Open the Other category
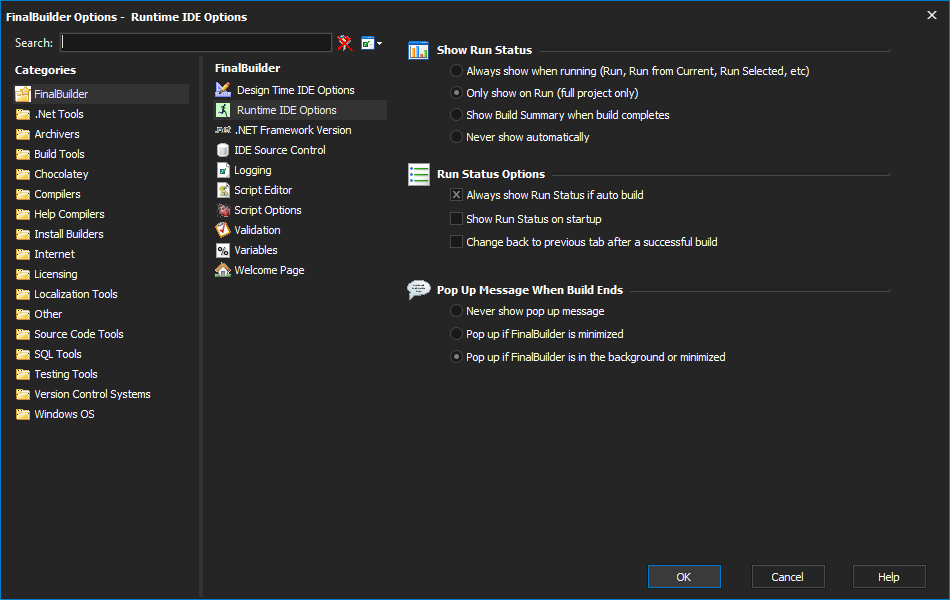The width and height of the screenshot is (950, 600). click(48, 314)
